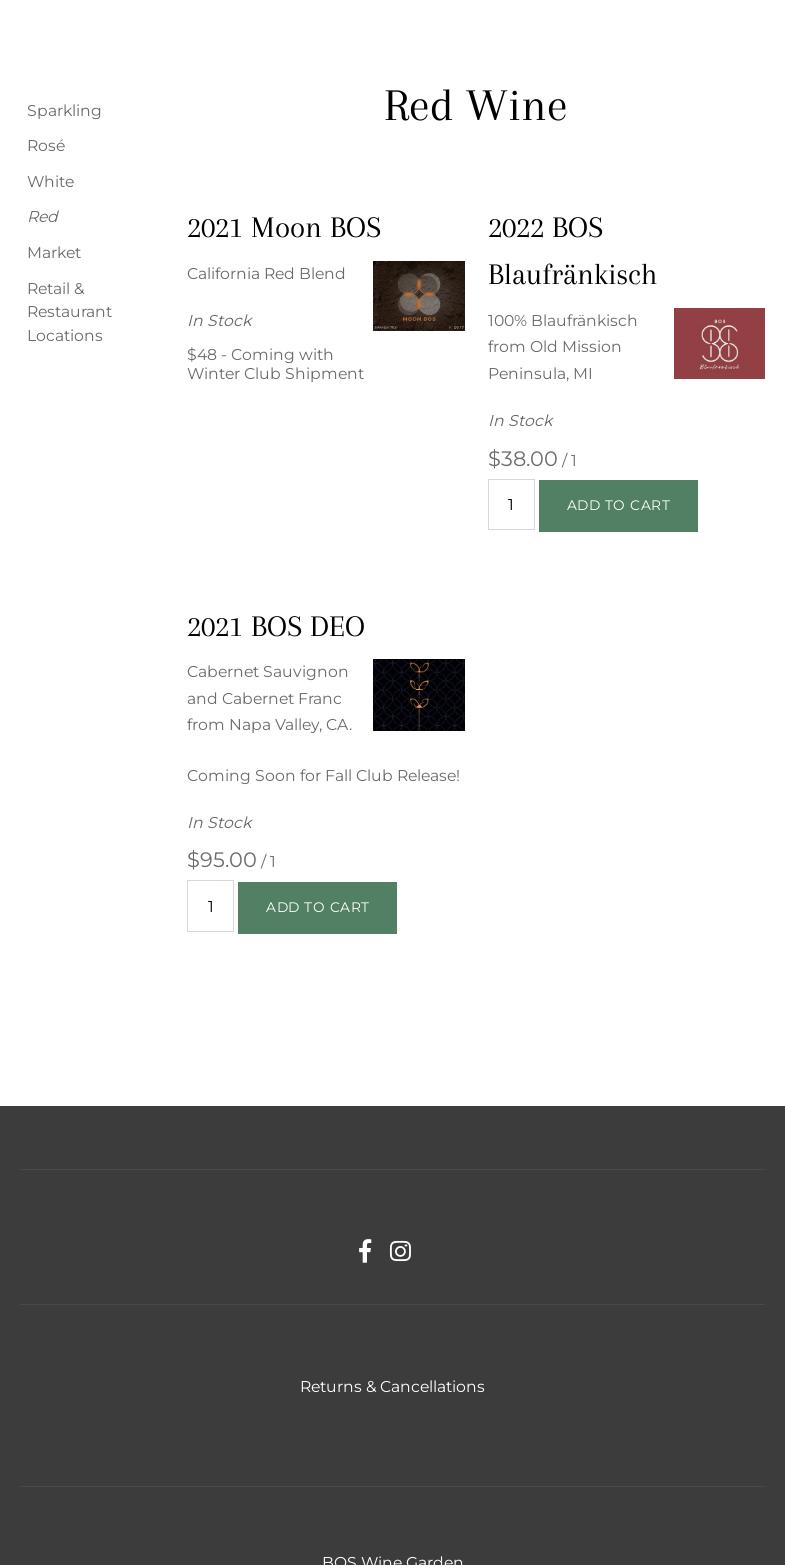
Task: Click the BOS DEO label thumbnail
Action: click(x=418, y=695)
